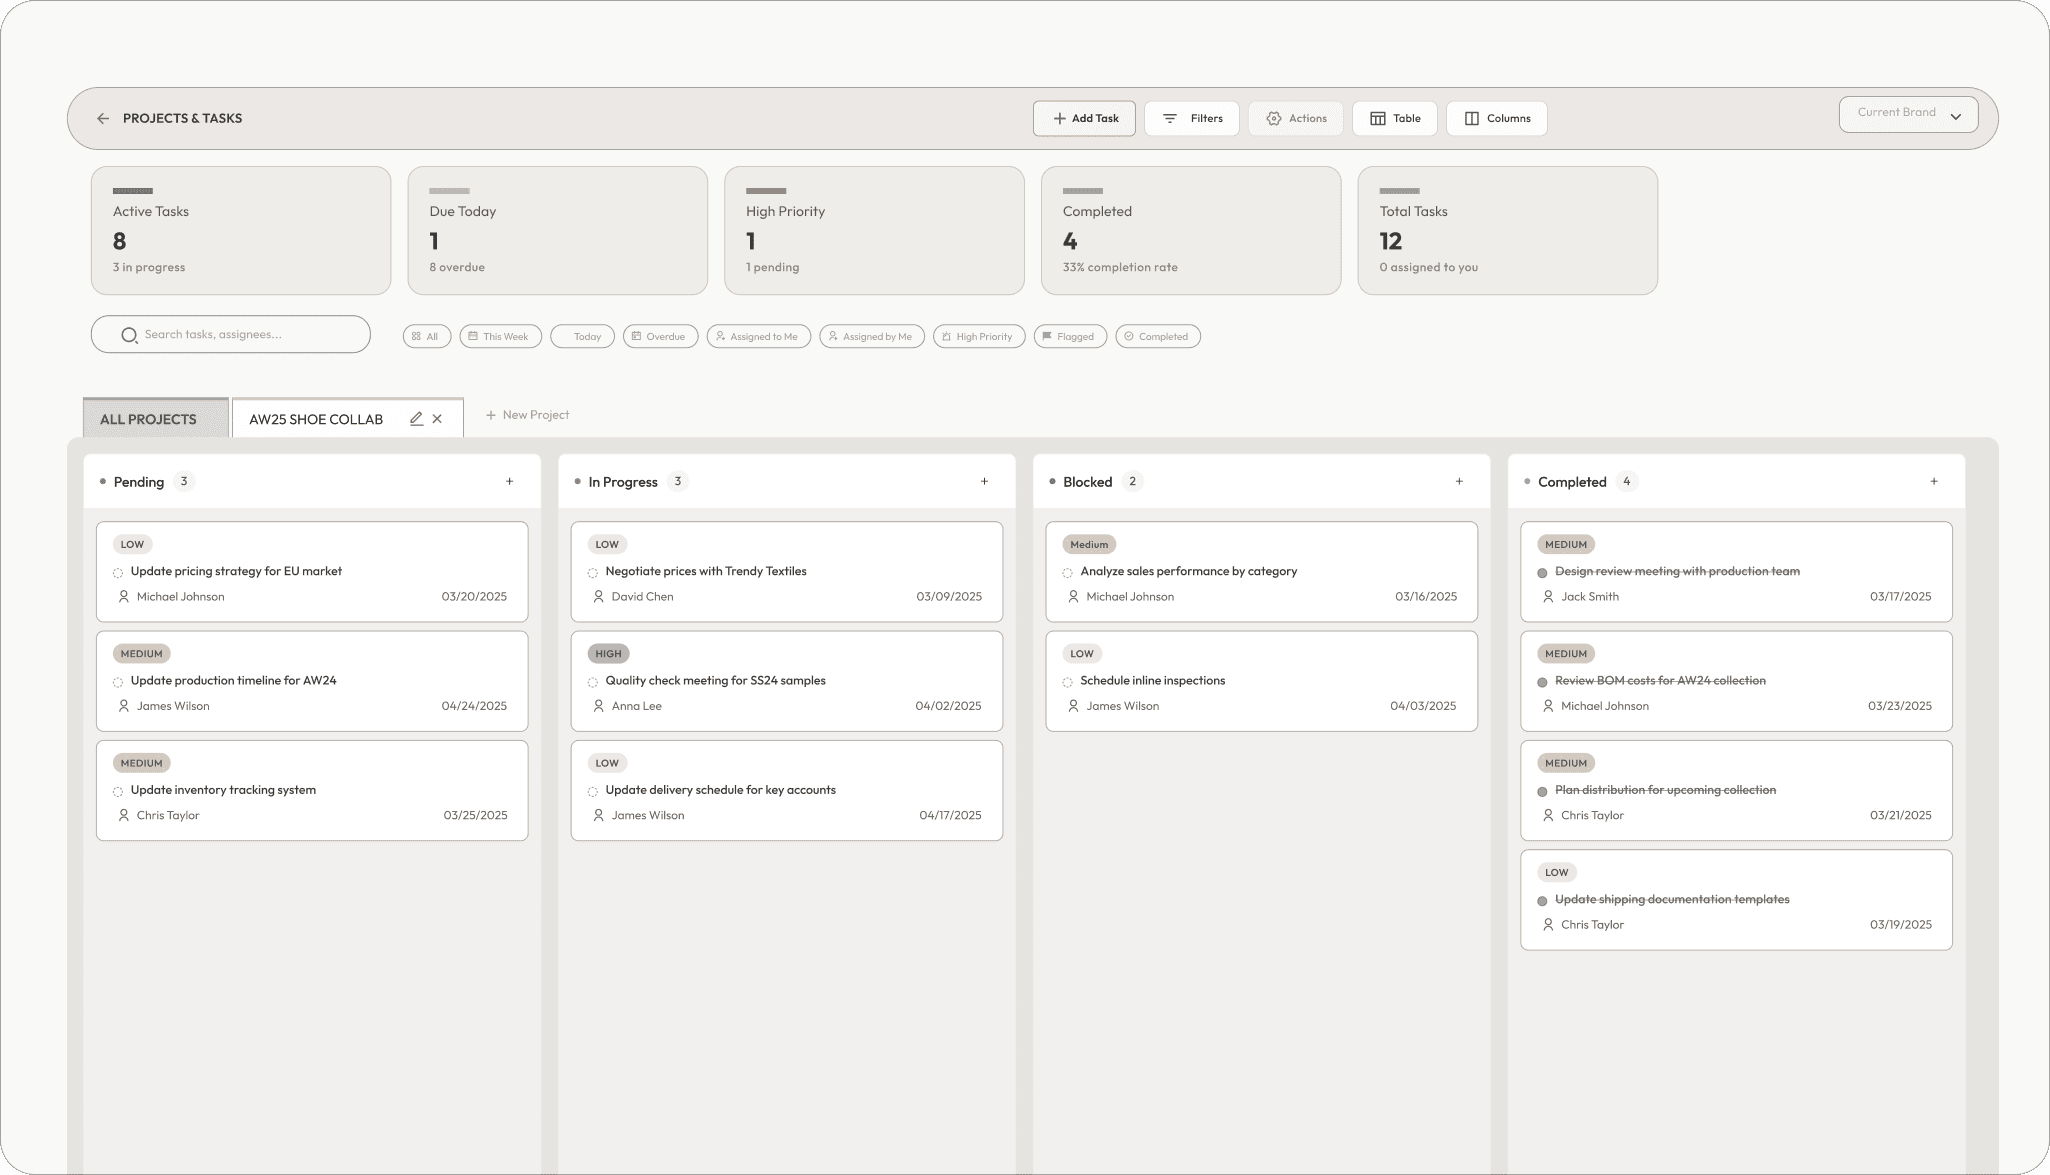Switch to the All Projects tab
The height and width of the screenshot is (1175, 2050).
(149, 419)
